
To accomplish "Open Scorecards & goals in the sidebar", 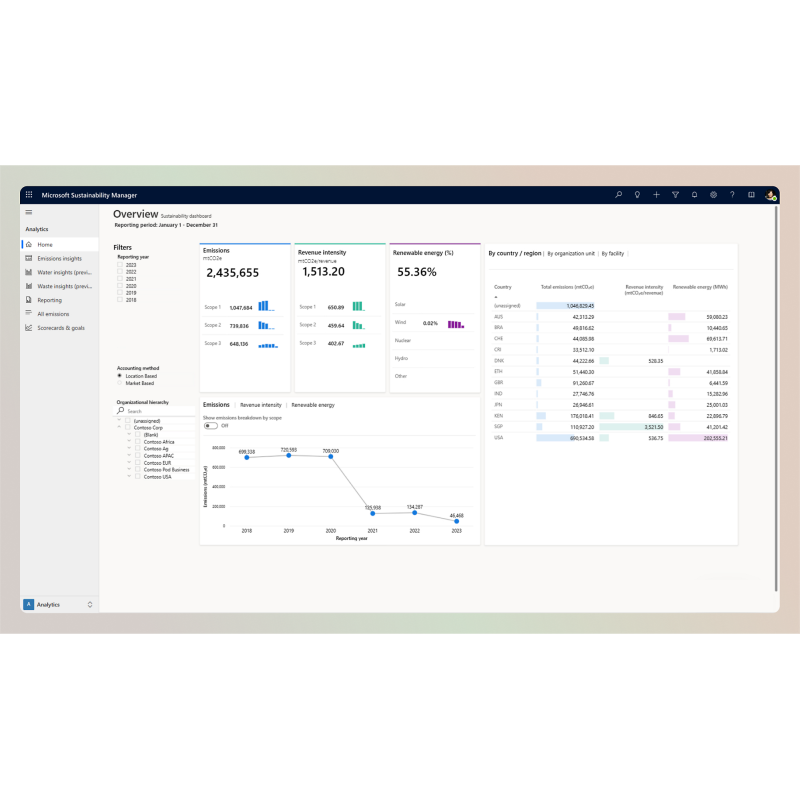I will [x=60, y=328].
